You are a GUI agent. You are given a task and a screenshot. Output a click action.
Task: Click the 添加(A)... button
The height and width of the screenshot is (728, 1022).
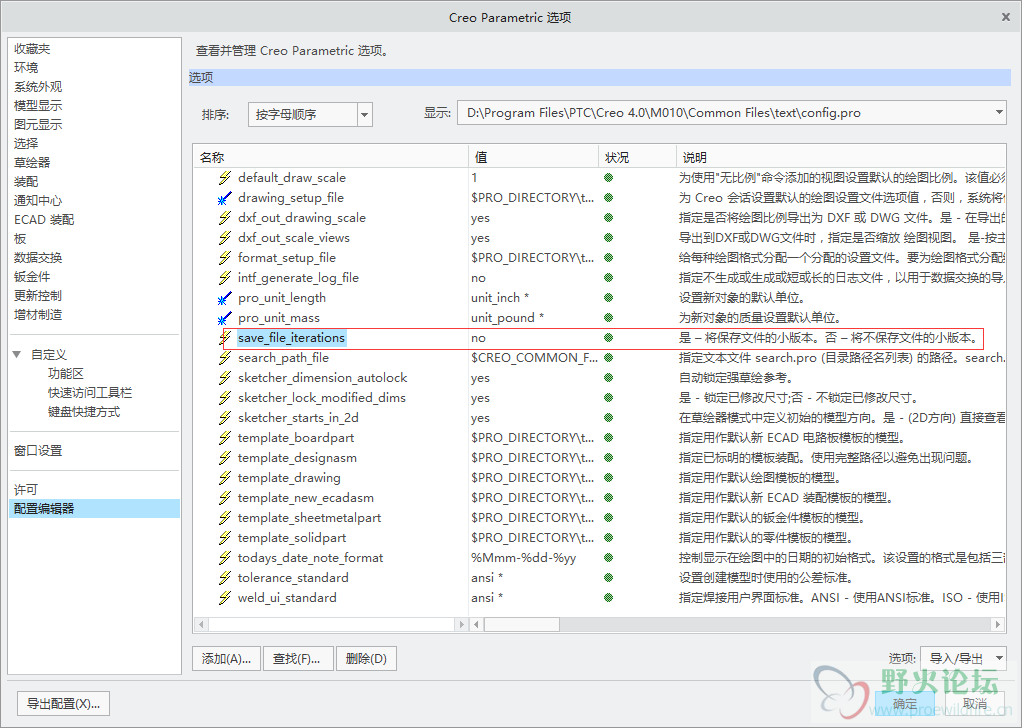pyautogui.click(x=226, y=658)
